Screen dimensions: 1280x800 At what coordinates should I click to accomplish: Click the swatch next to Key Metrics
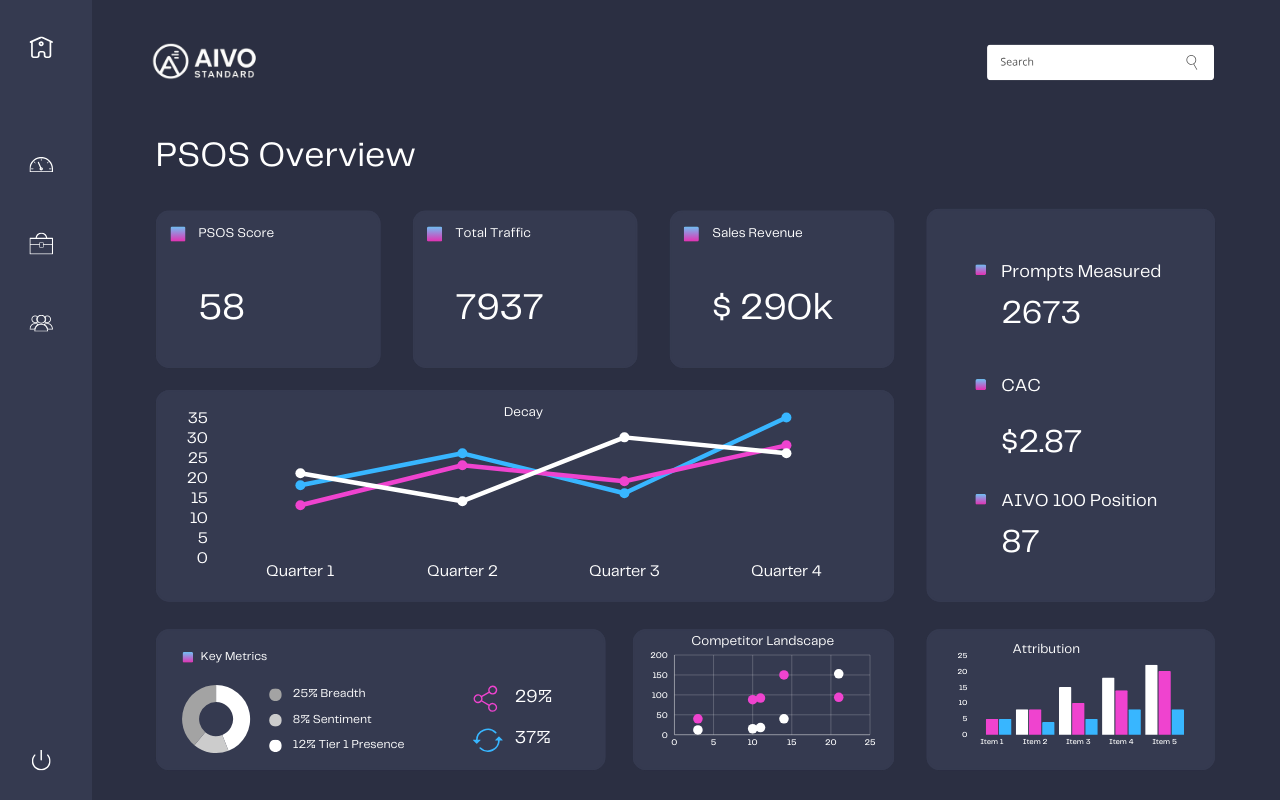click(186, 656)
